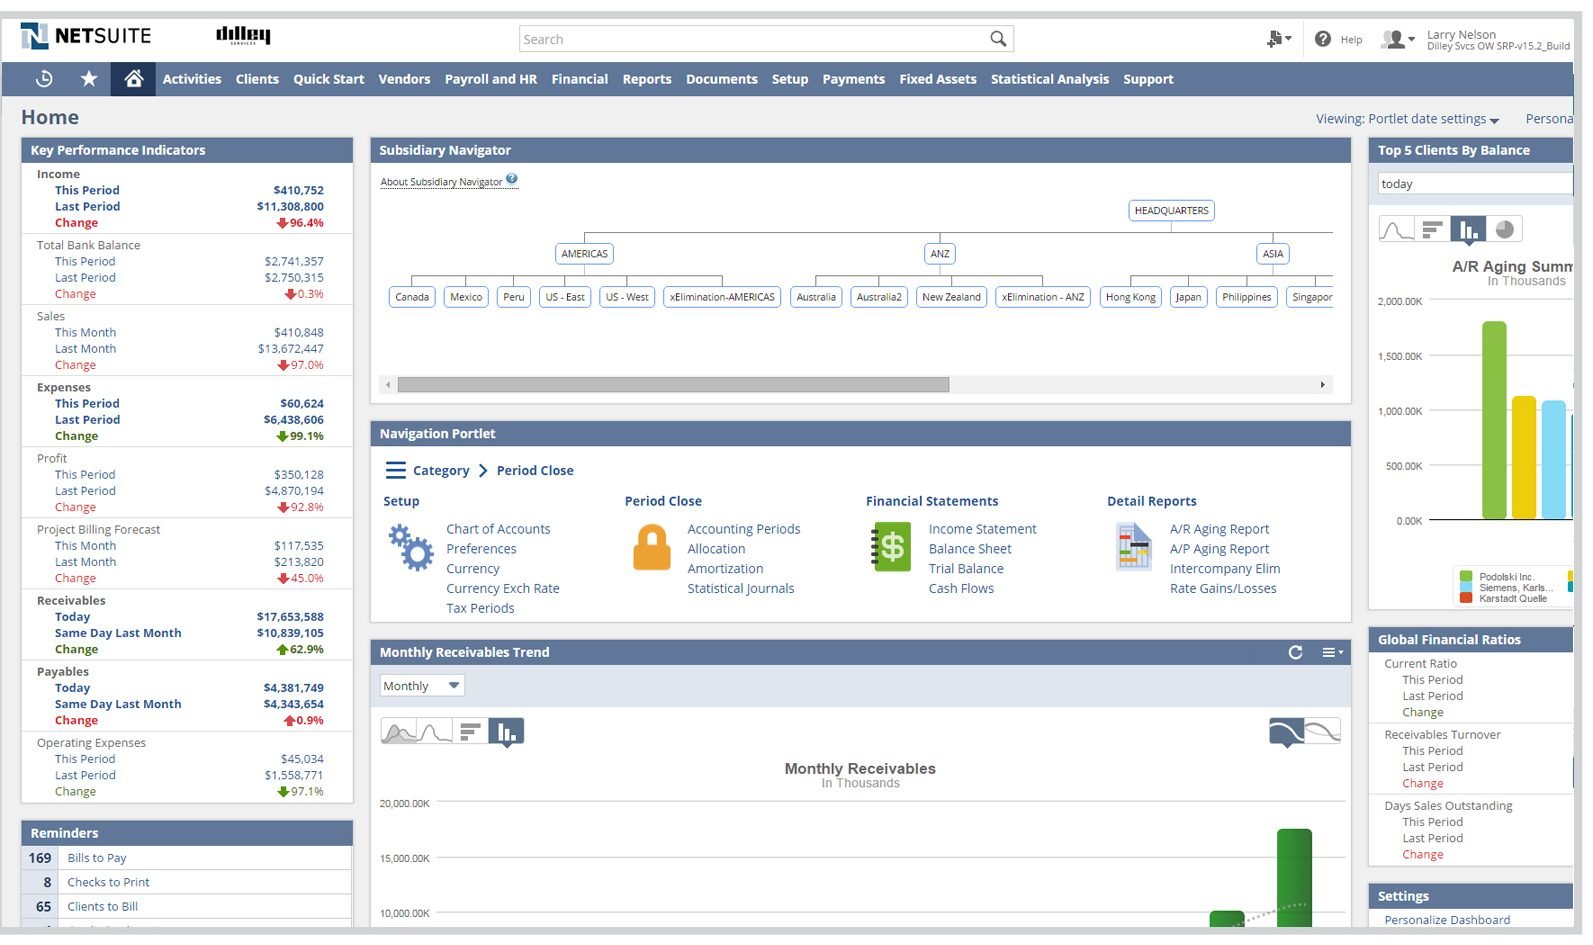Select bar chart in Top 5 Clients
Screen dimensions: 1593x945
click(1432, 230)
